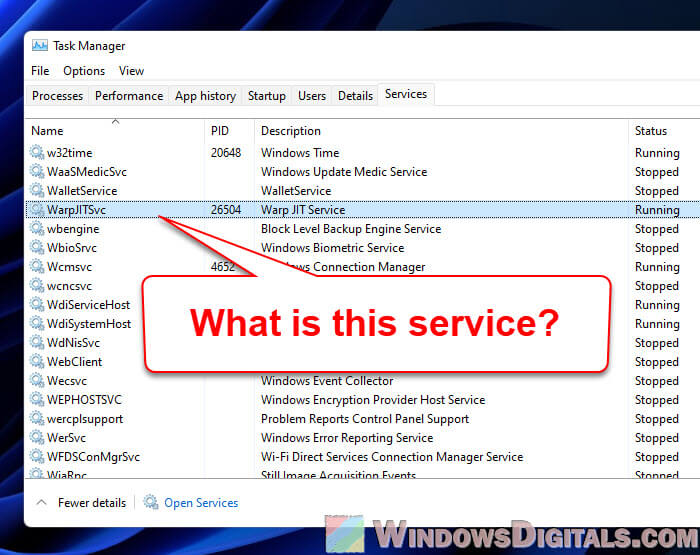Click the gear icon beside wercplsupport
Screen dimensions: 700x555
click(x=37, y=418)
